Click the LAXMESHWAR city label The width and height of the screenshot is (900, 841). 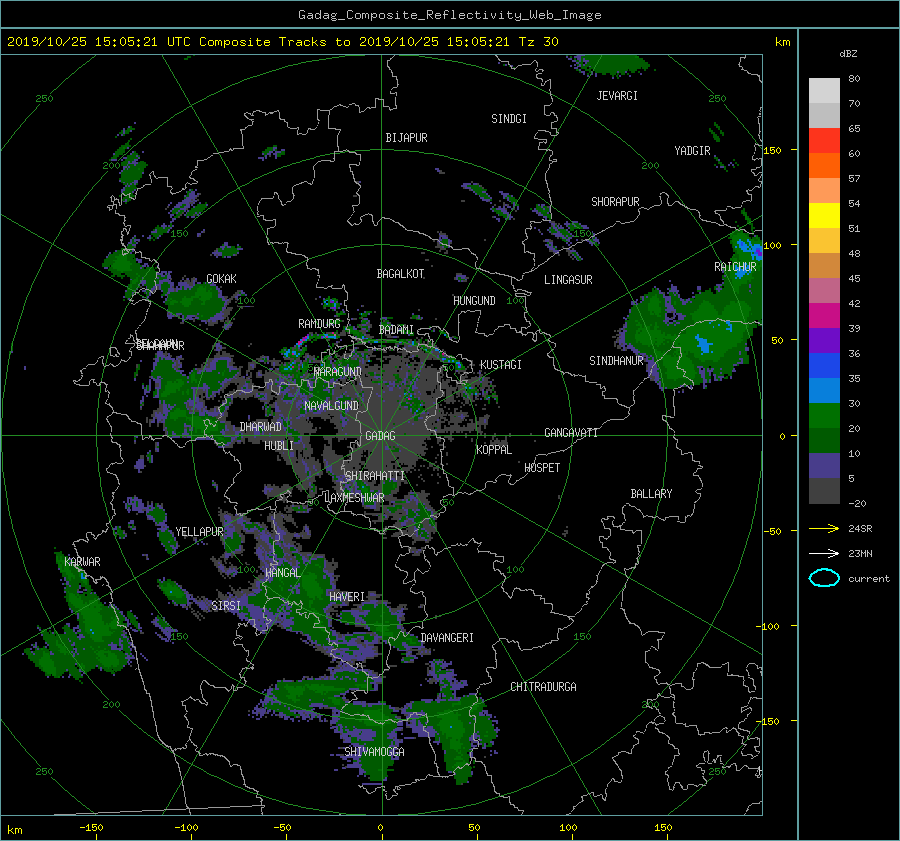pyautogui.click(x=354, y=498)
